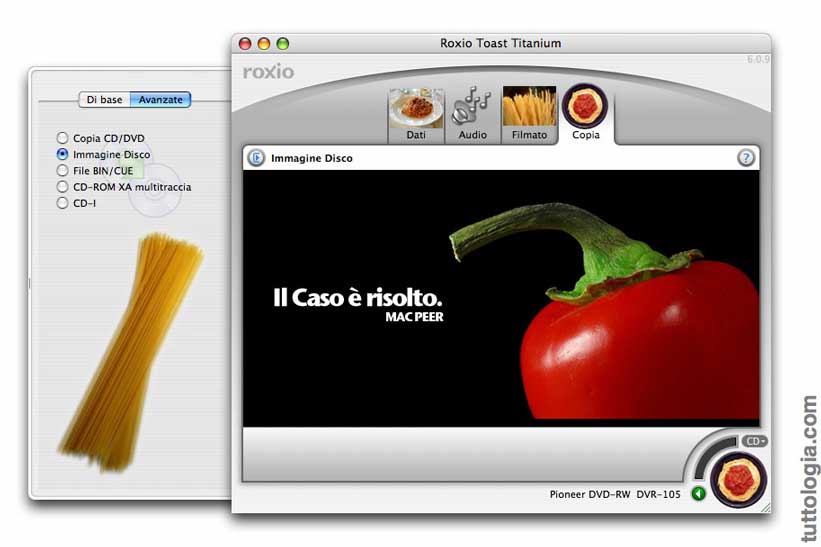Viewport: 821px width, 547px height.
Task: Click the Immagine Disco header title
Action: coord(312,158)
